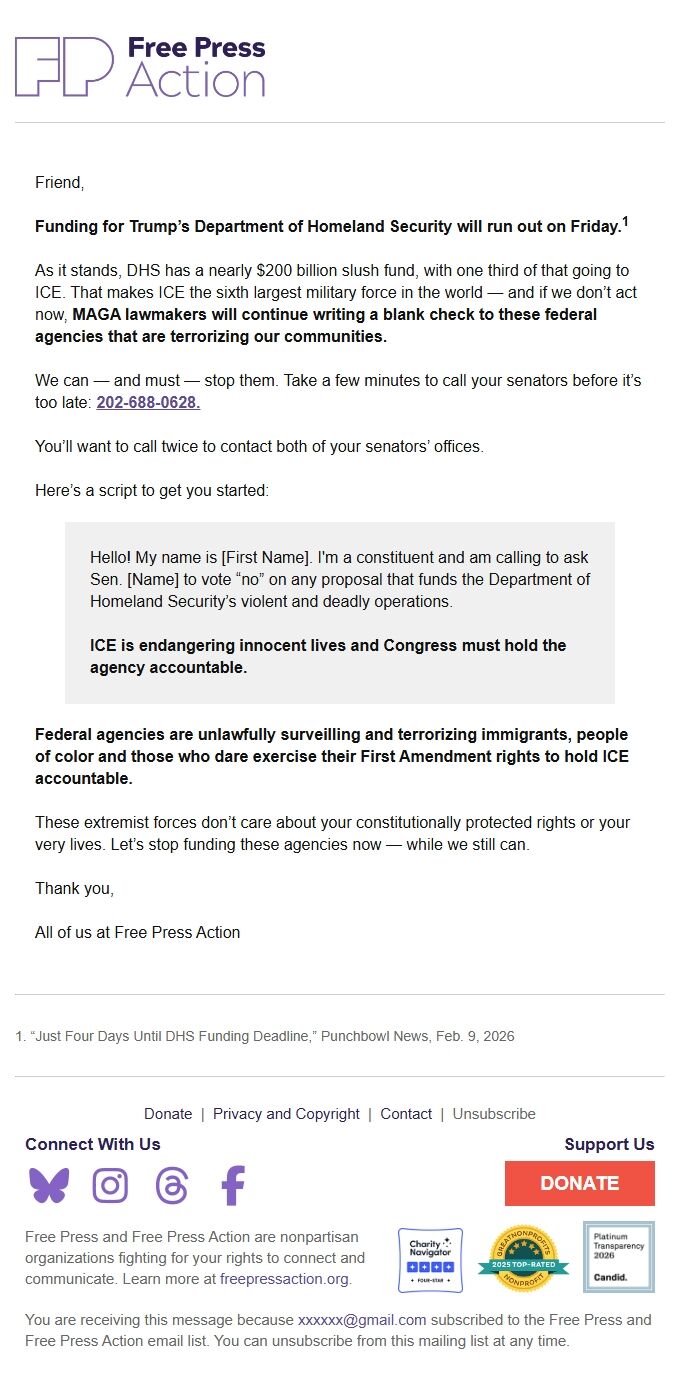This screenshot has height=1377, width=700.
Task: Click the Connect With Us heading
Action: (92, 1144)
